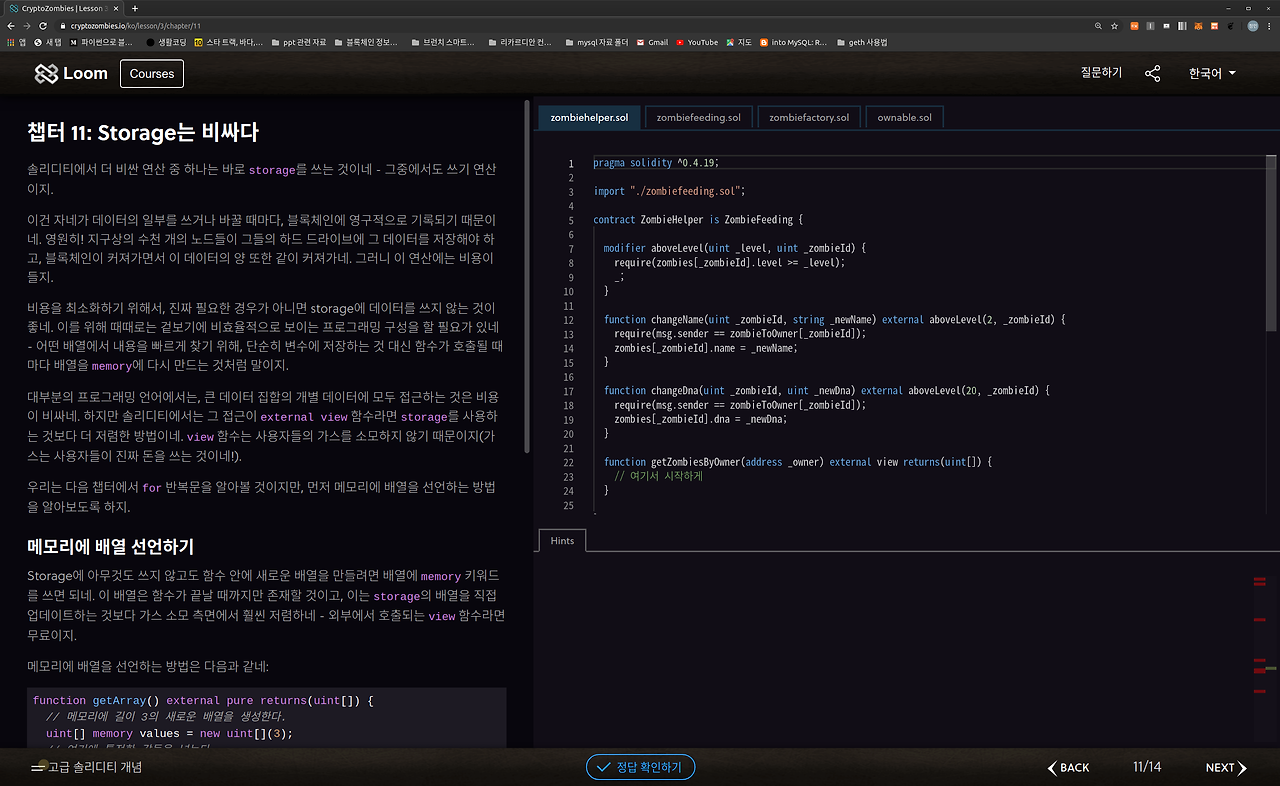The image size is (1280, 786).
Task: Click the 'function getArray()' example code line
Action: pos(203,700)
